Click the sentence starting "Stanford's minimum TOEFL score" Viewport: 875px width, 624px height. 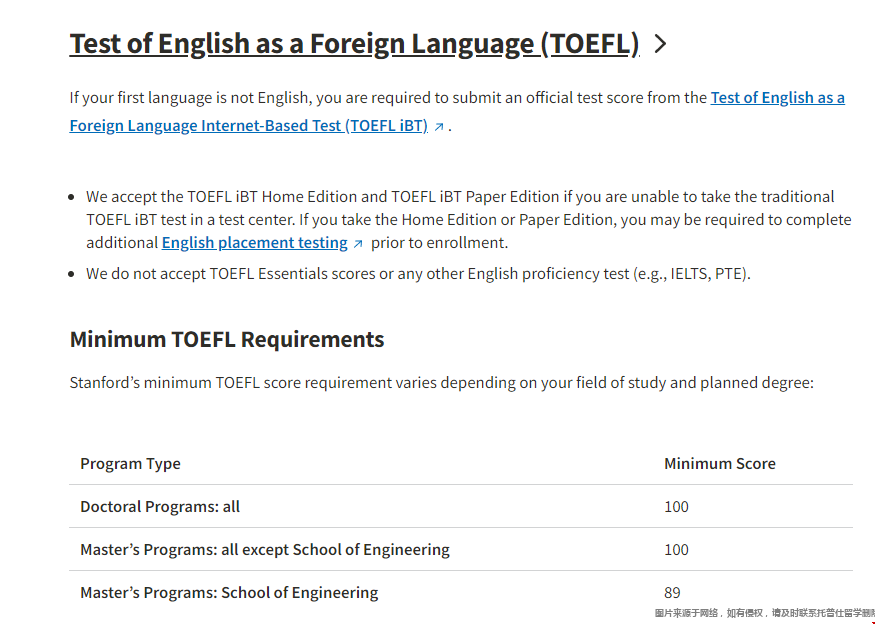coord(441,383)
